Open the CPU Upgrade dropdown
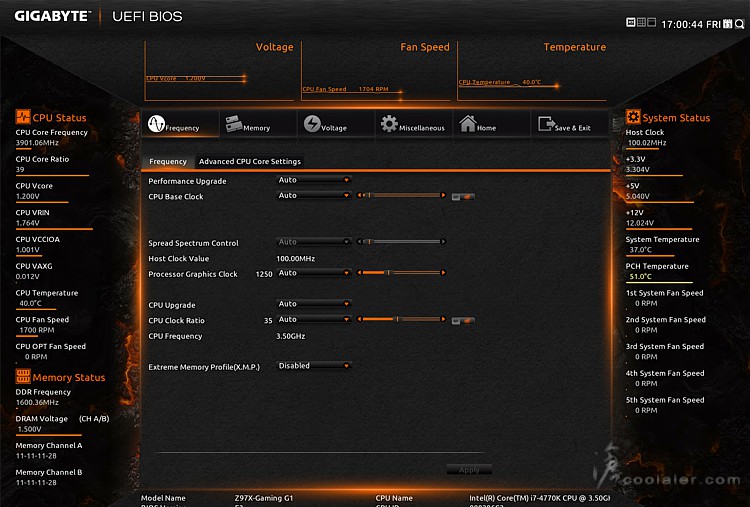The width and height of the screenshot is (750, 507). pos(313,304)
